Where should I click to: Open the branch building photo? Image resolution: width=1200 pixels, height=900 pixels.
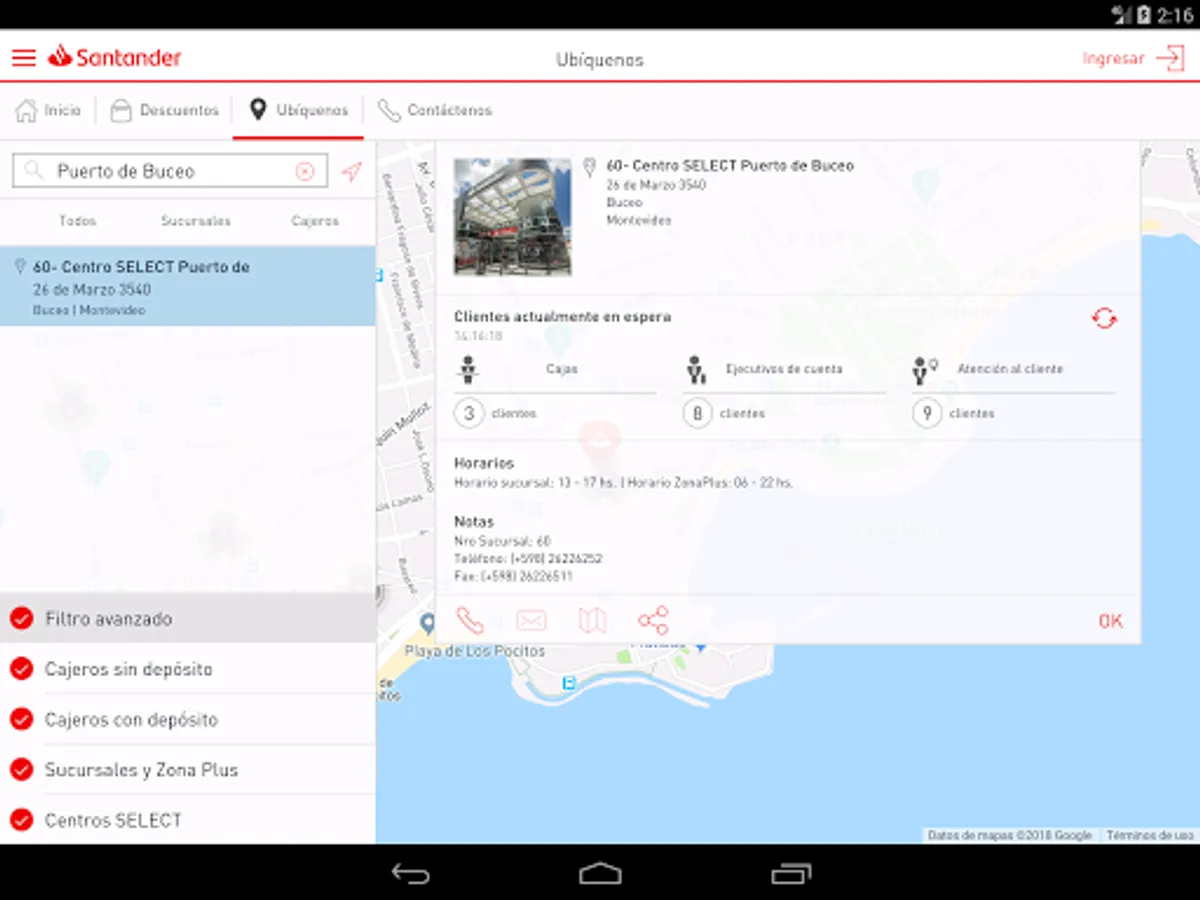pos(513,216)
